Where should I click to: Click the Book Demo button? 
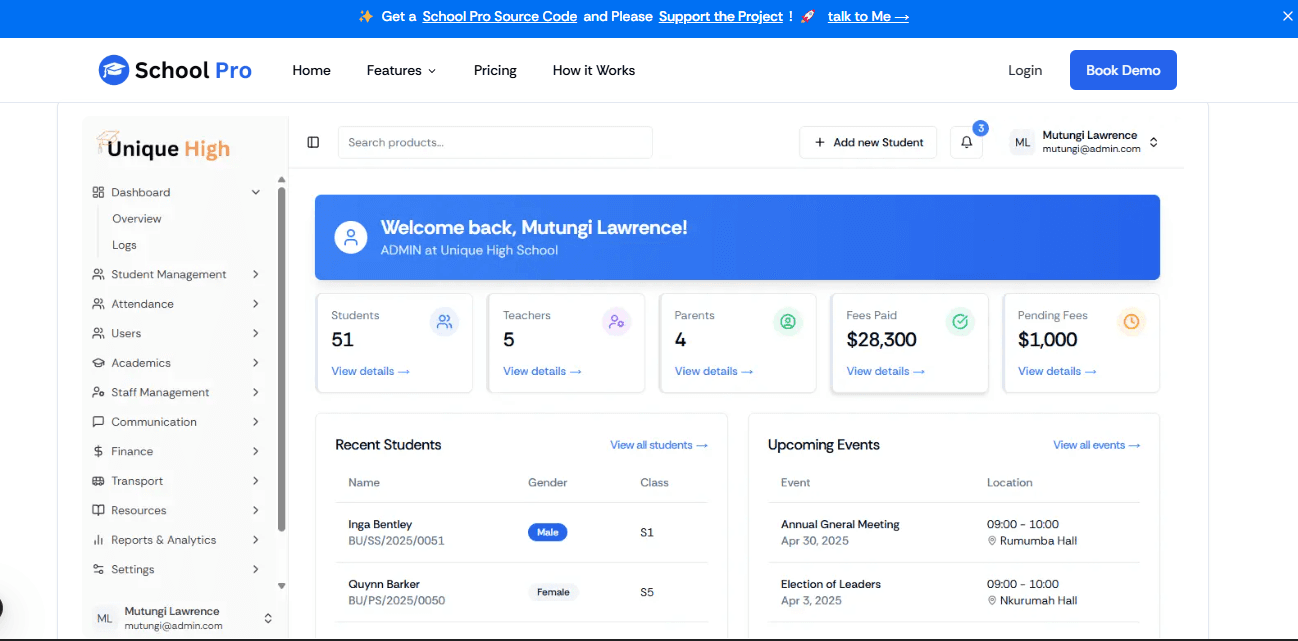pos(1123,70)
